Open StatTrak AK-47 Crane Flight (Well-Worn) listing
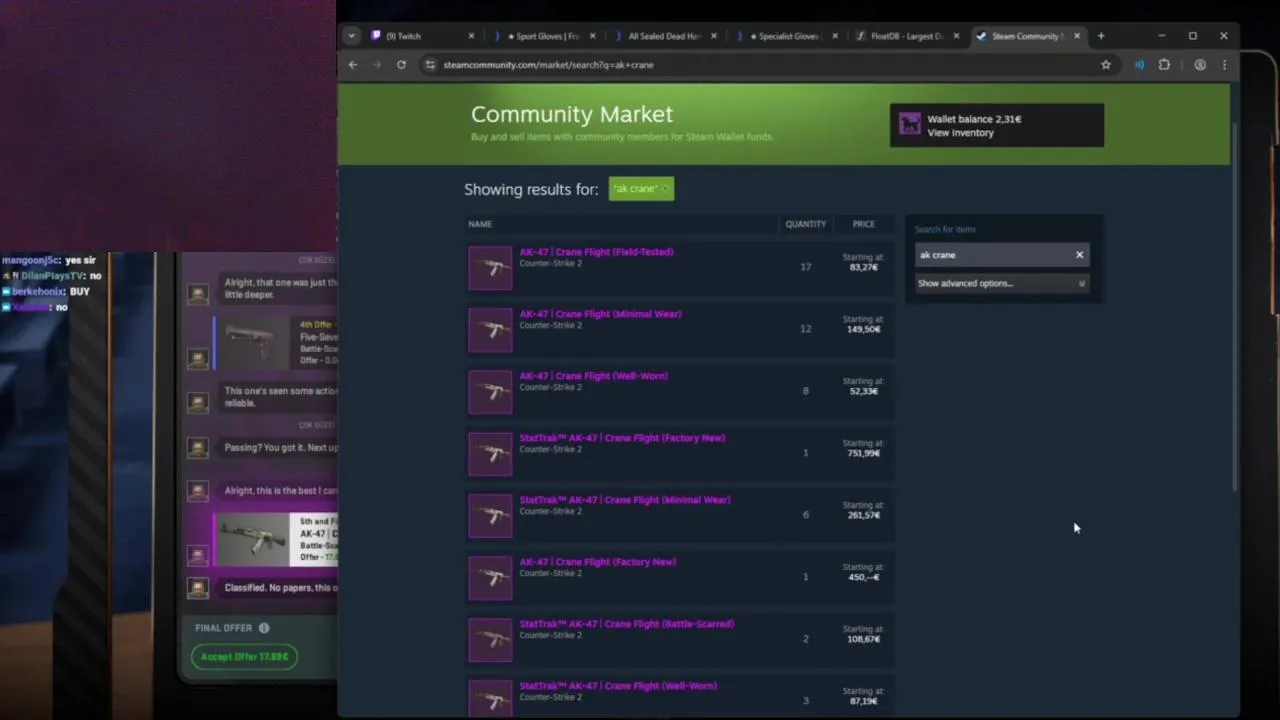Image resolution: width=1280 pixels, height=720 pixels. [618, 686]
